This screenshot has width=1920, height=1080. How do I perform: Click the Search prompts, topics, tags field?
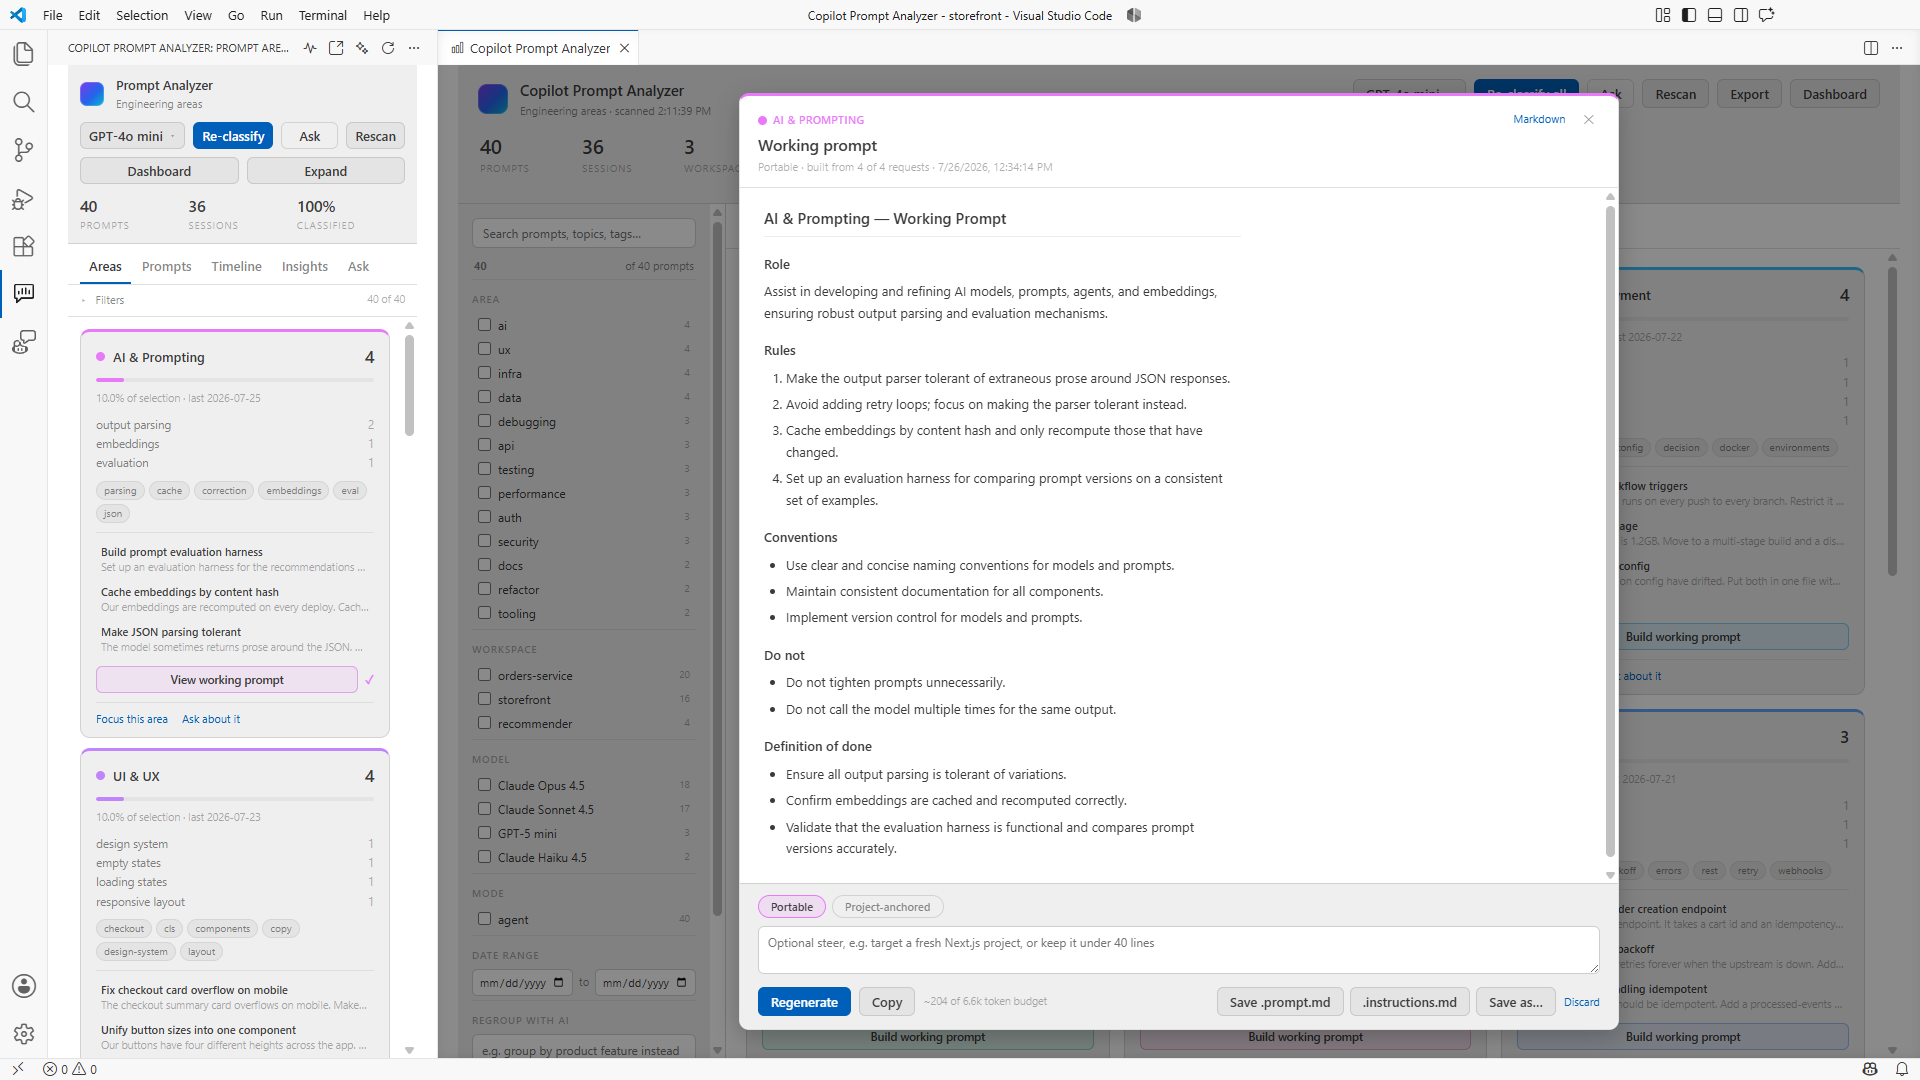pyautogui.click(x=583, y=233)
